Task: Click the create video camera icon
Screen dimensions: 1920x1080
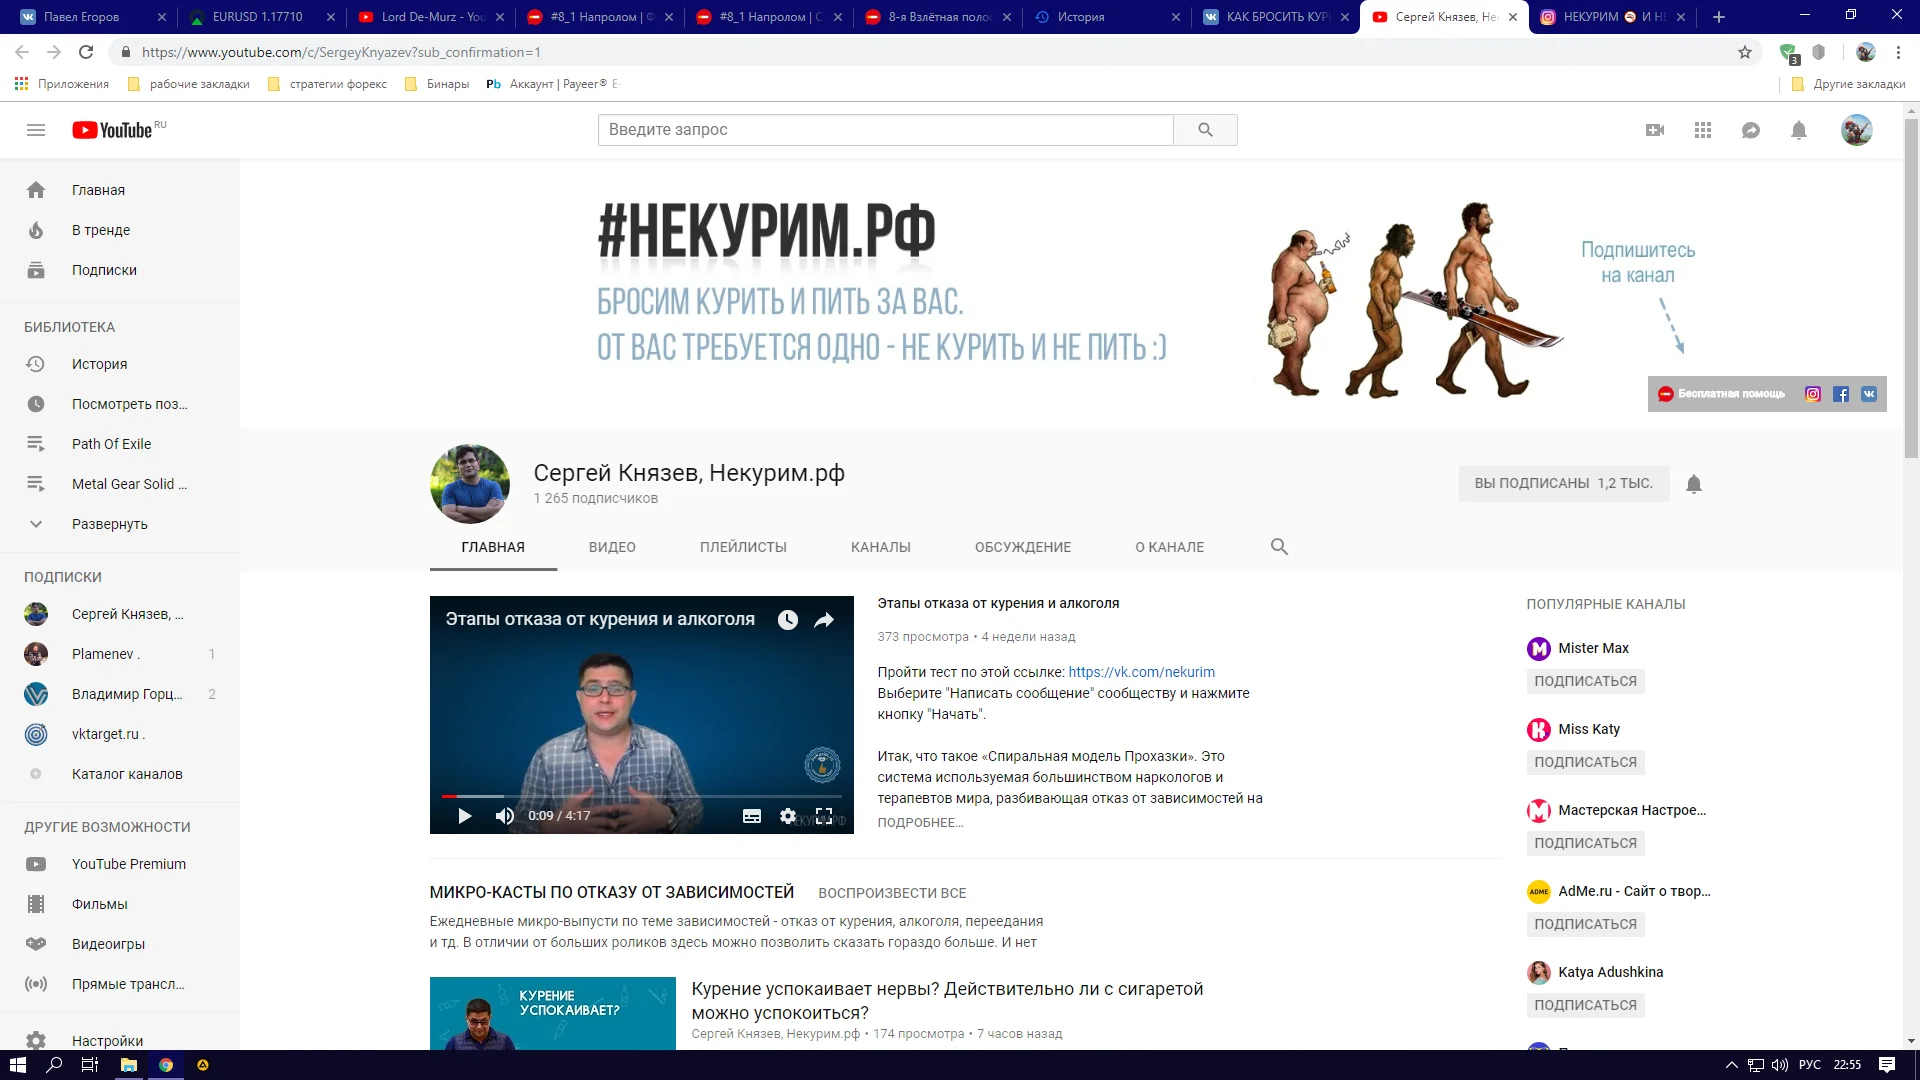Action: click(x=1655, y=130)
